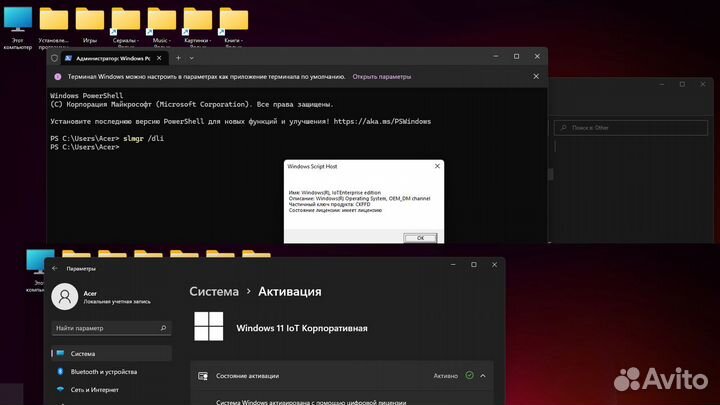Open 'Этот компьютер' icon at top-left desktop
720x405 pixels.
(18, 28)
